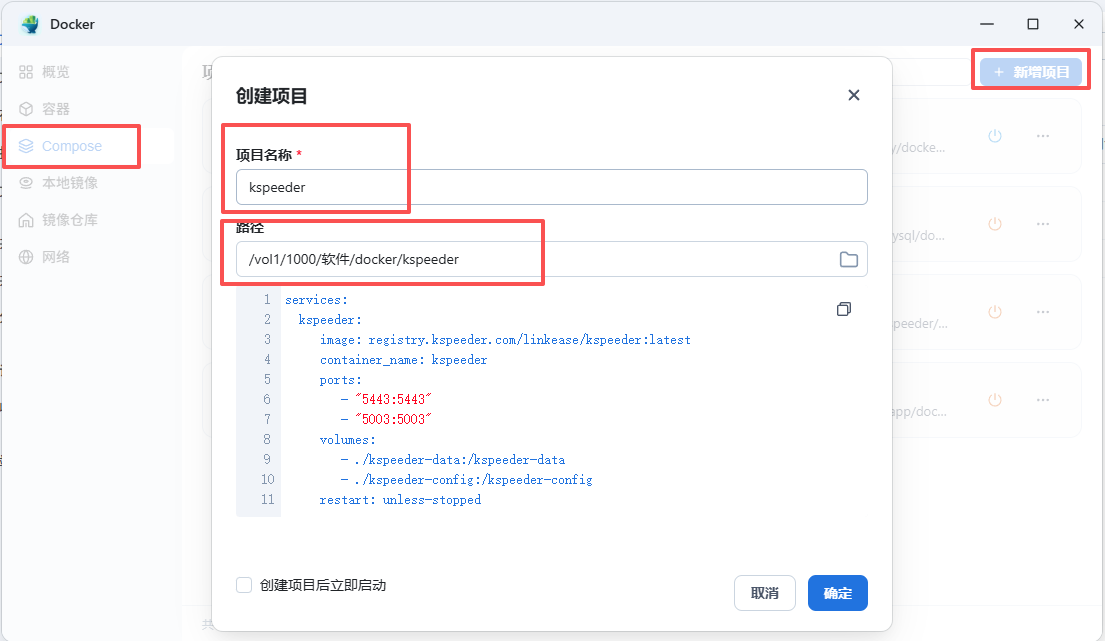1105x641 pixels.
Task: Open 概览 overview in the sidebar
Action: coord(56,72)
